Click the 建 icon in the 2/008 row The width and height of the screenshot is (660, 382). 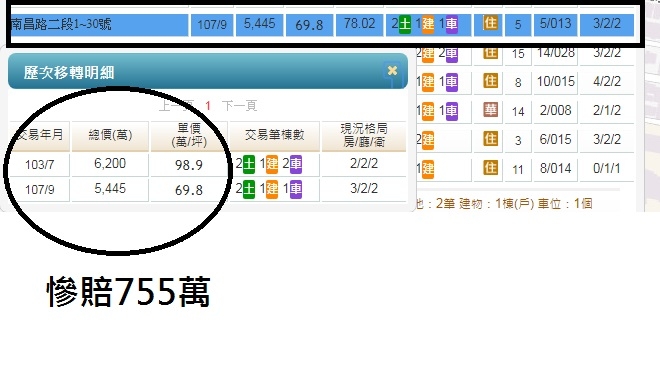pos(428,112)
